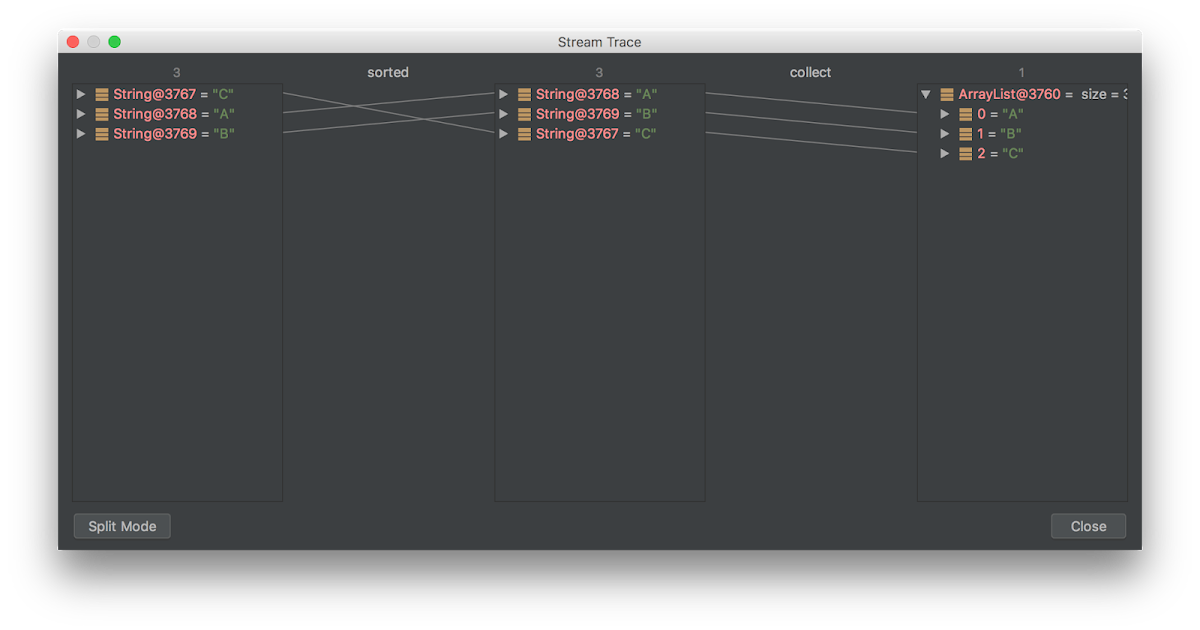Toggle expansion of element 2
Image resolution: width=1200 pixels, height=630 pixels.
pyautogui.click(x=945, y=153)
